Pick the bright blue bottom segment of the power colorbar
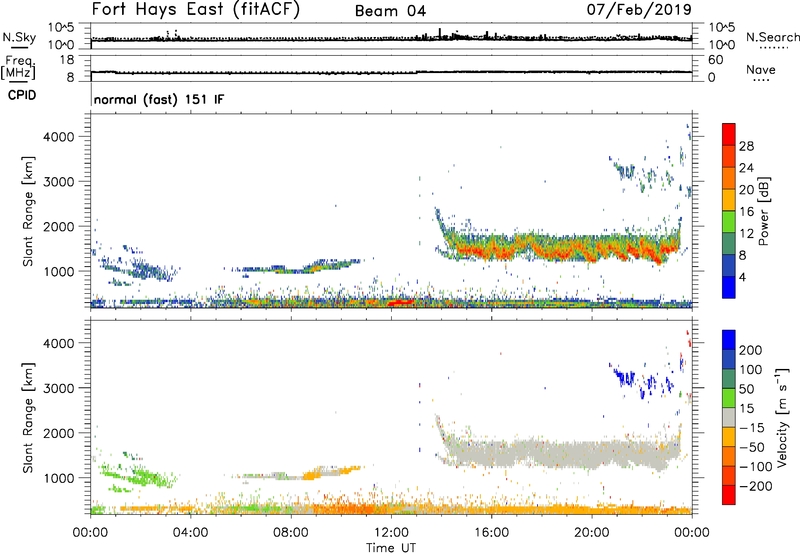Image resolution: width=800 pixels, height=554 pixels. (729, 287)
